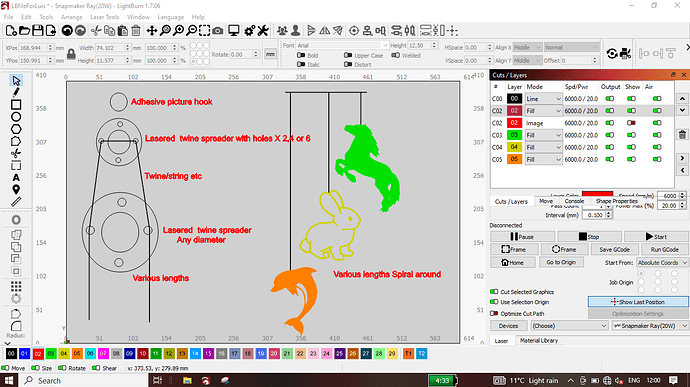This screenshot has height=387, width=690.
Task: Toggle Air for the C05 layer
Action: [x=657, y=159]
